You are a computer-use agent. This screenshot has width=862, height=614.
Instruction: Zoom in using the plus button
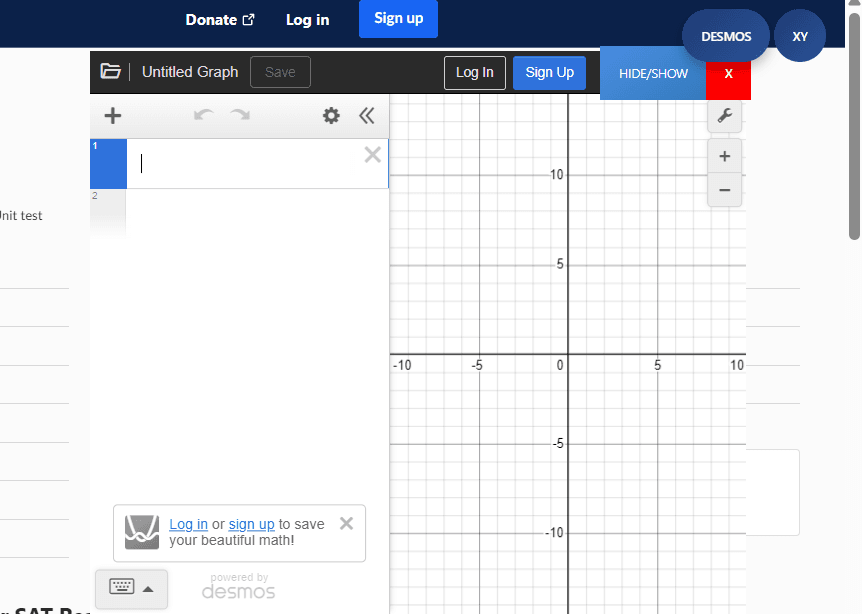[724, 156]
